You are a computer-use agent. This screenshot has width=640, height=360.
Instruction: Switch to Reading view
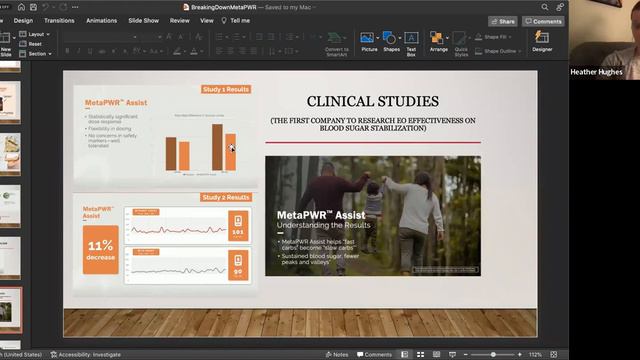(436, 354)
